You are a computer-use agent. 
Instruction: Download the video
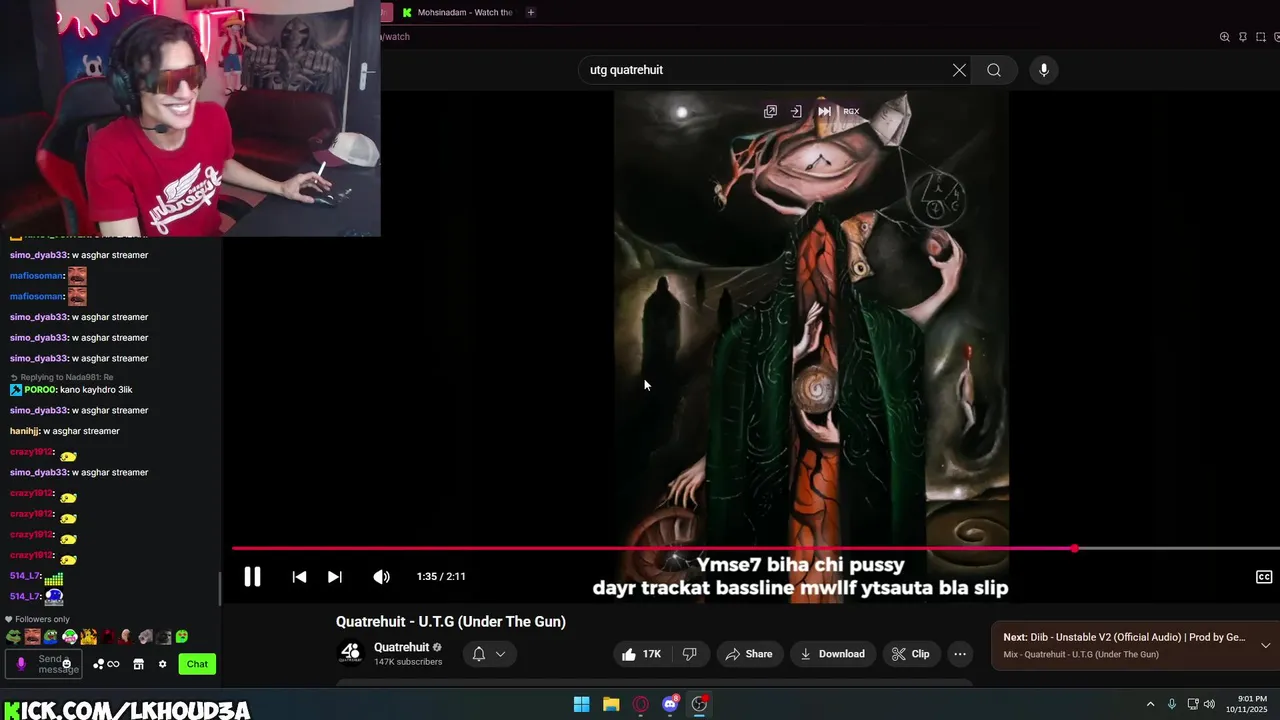pos(832,654)
